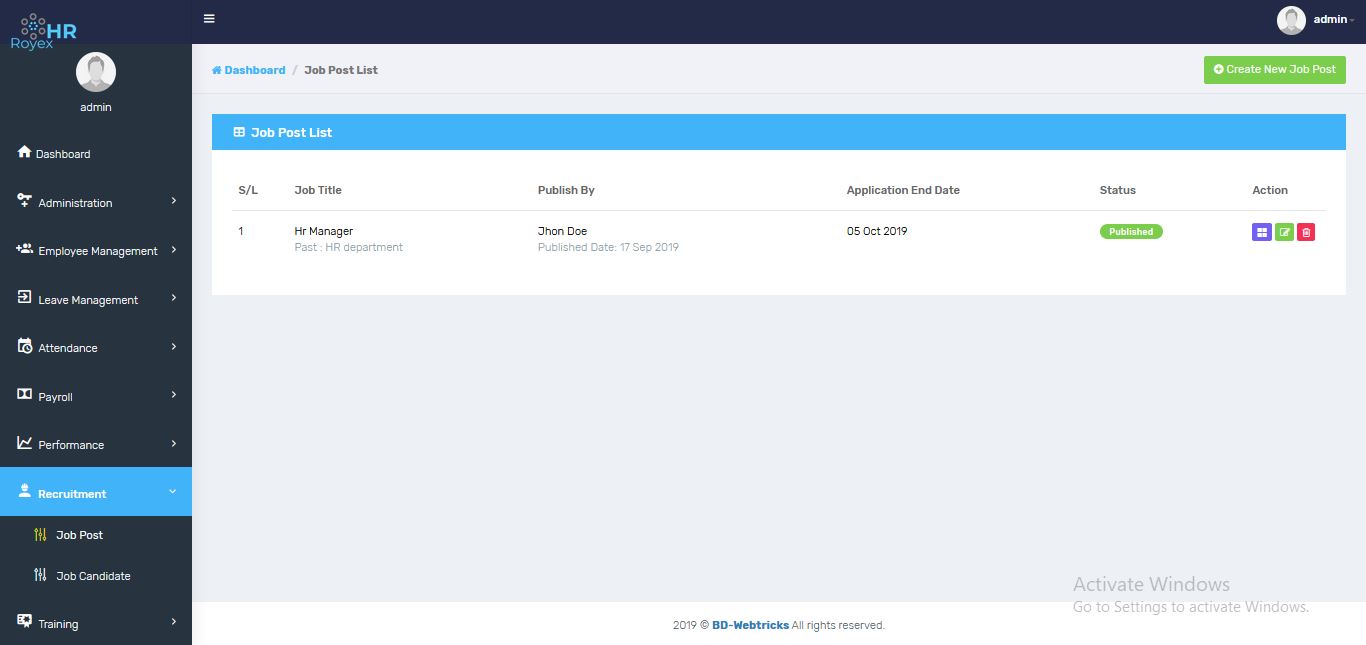Click the Performance chart icon
The width and height of the screenshot is (1366, 645).
(25, 443)
